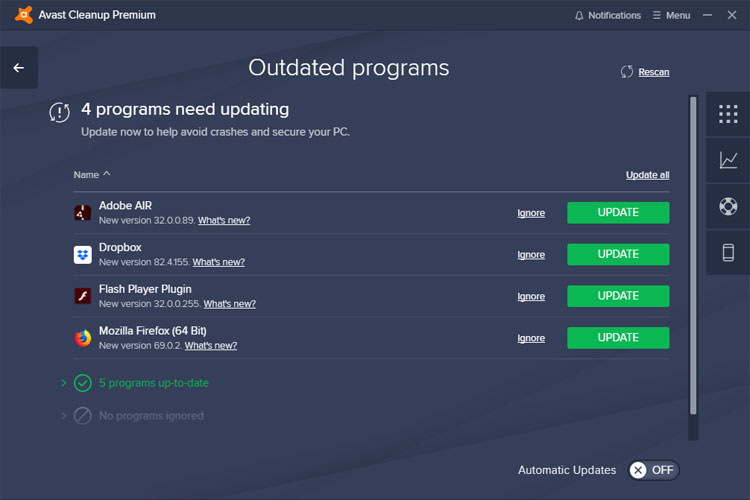Open the statistics chart sidebar icon
750x500 pixels.
pyautogui.click(x=728, y=160)
